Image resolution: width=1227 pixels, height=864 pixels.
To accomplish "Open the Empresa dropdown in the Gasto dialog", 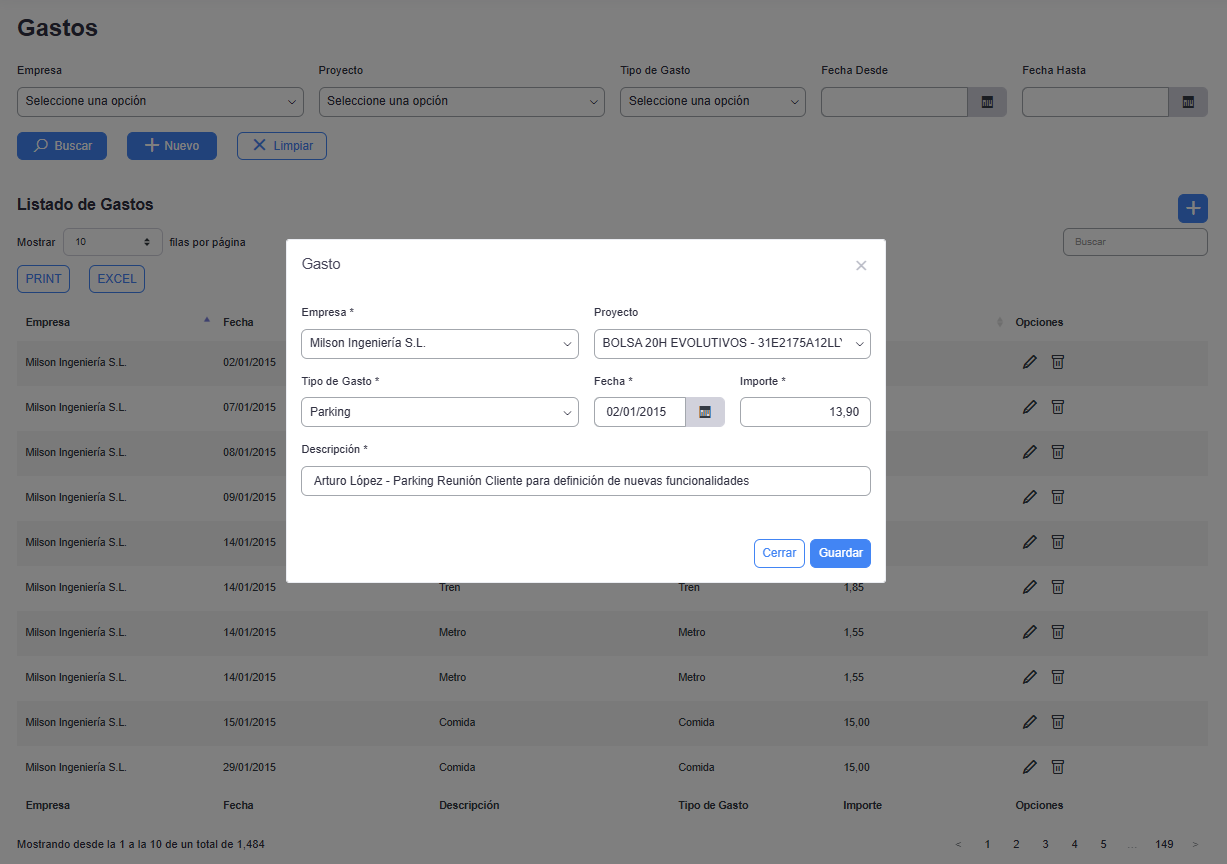I will point(439,344).
